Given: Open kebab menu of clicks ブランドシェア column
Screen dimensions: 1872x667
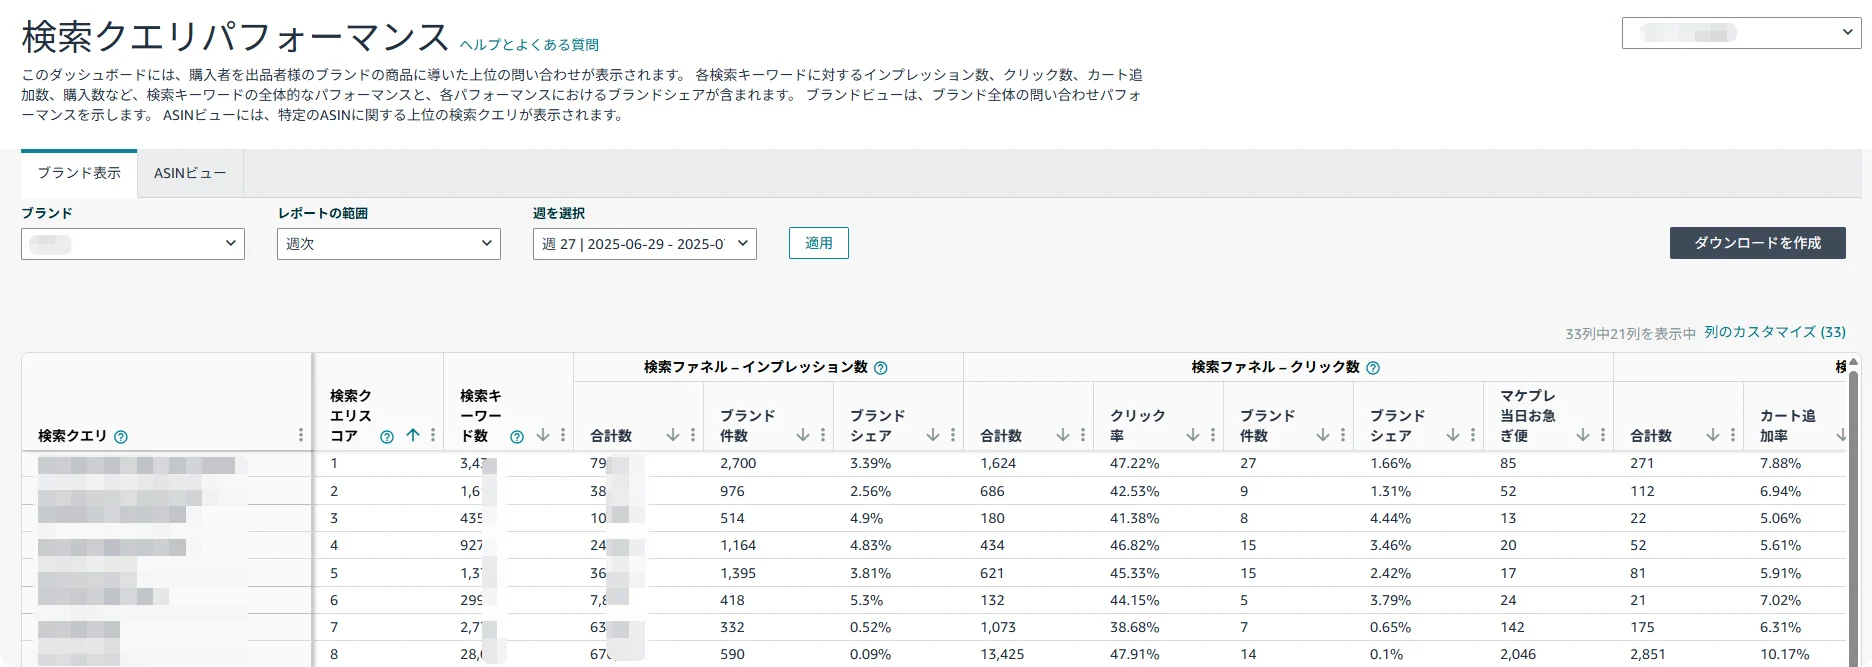Looking at the screenshot, I should (x=1473, y=435).
